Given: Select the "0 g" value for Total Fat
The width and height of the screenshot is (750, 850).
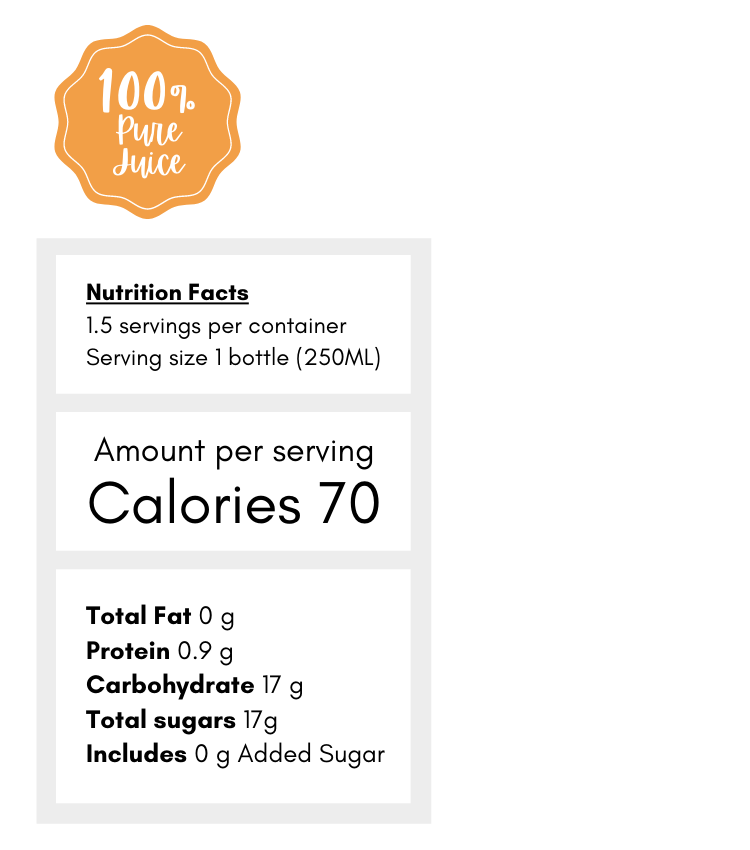Looking at the screenshot, I should (216, 617).
